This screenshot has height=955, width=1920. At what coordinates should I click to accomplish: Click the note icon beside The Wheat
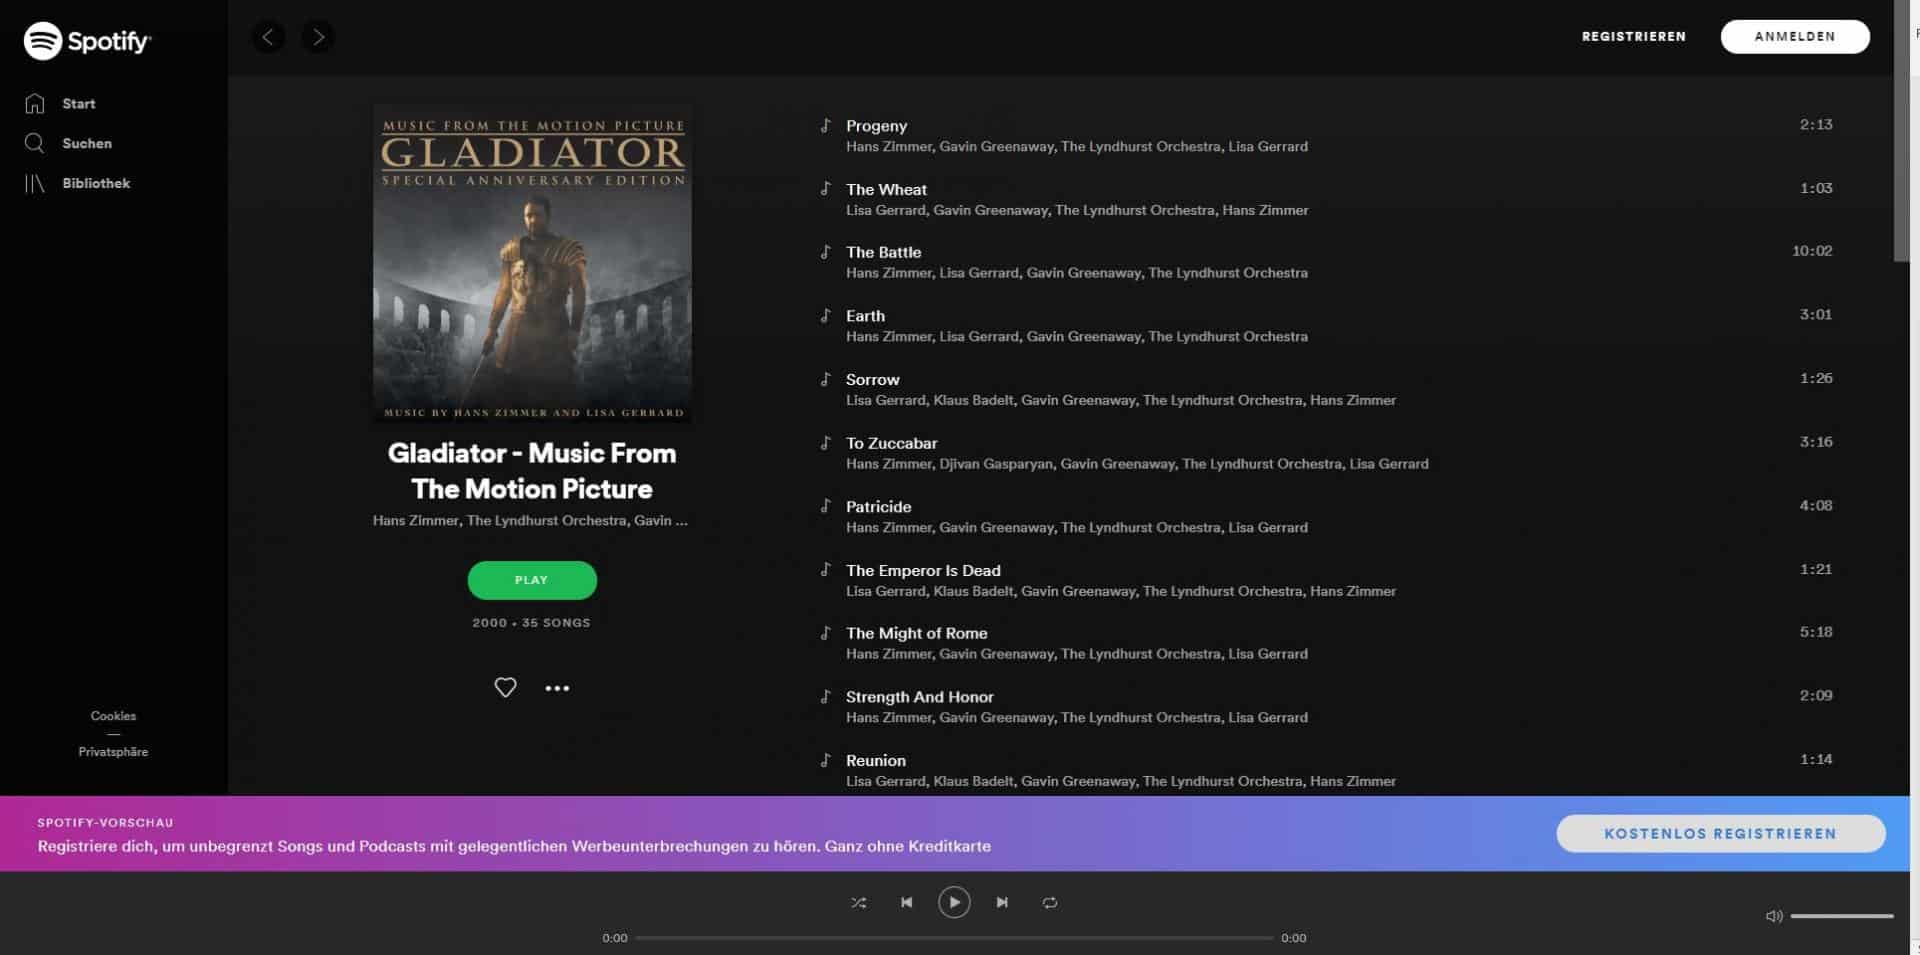click(825, 188)
